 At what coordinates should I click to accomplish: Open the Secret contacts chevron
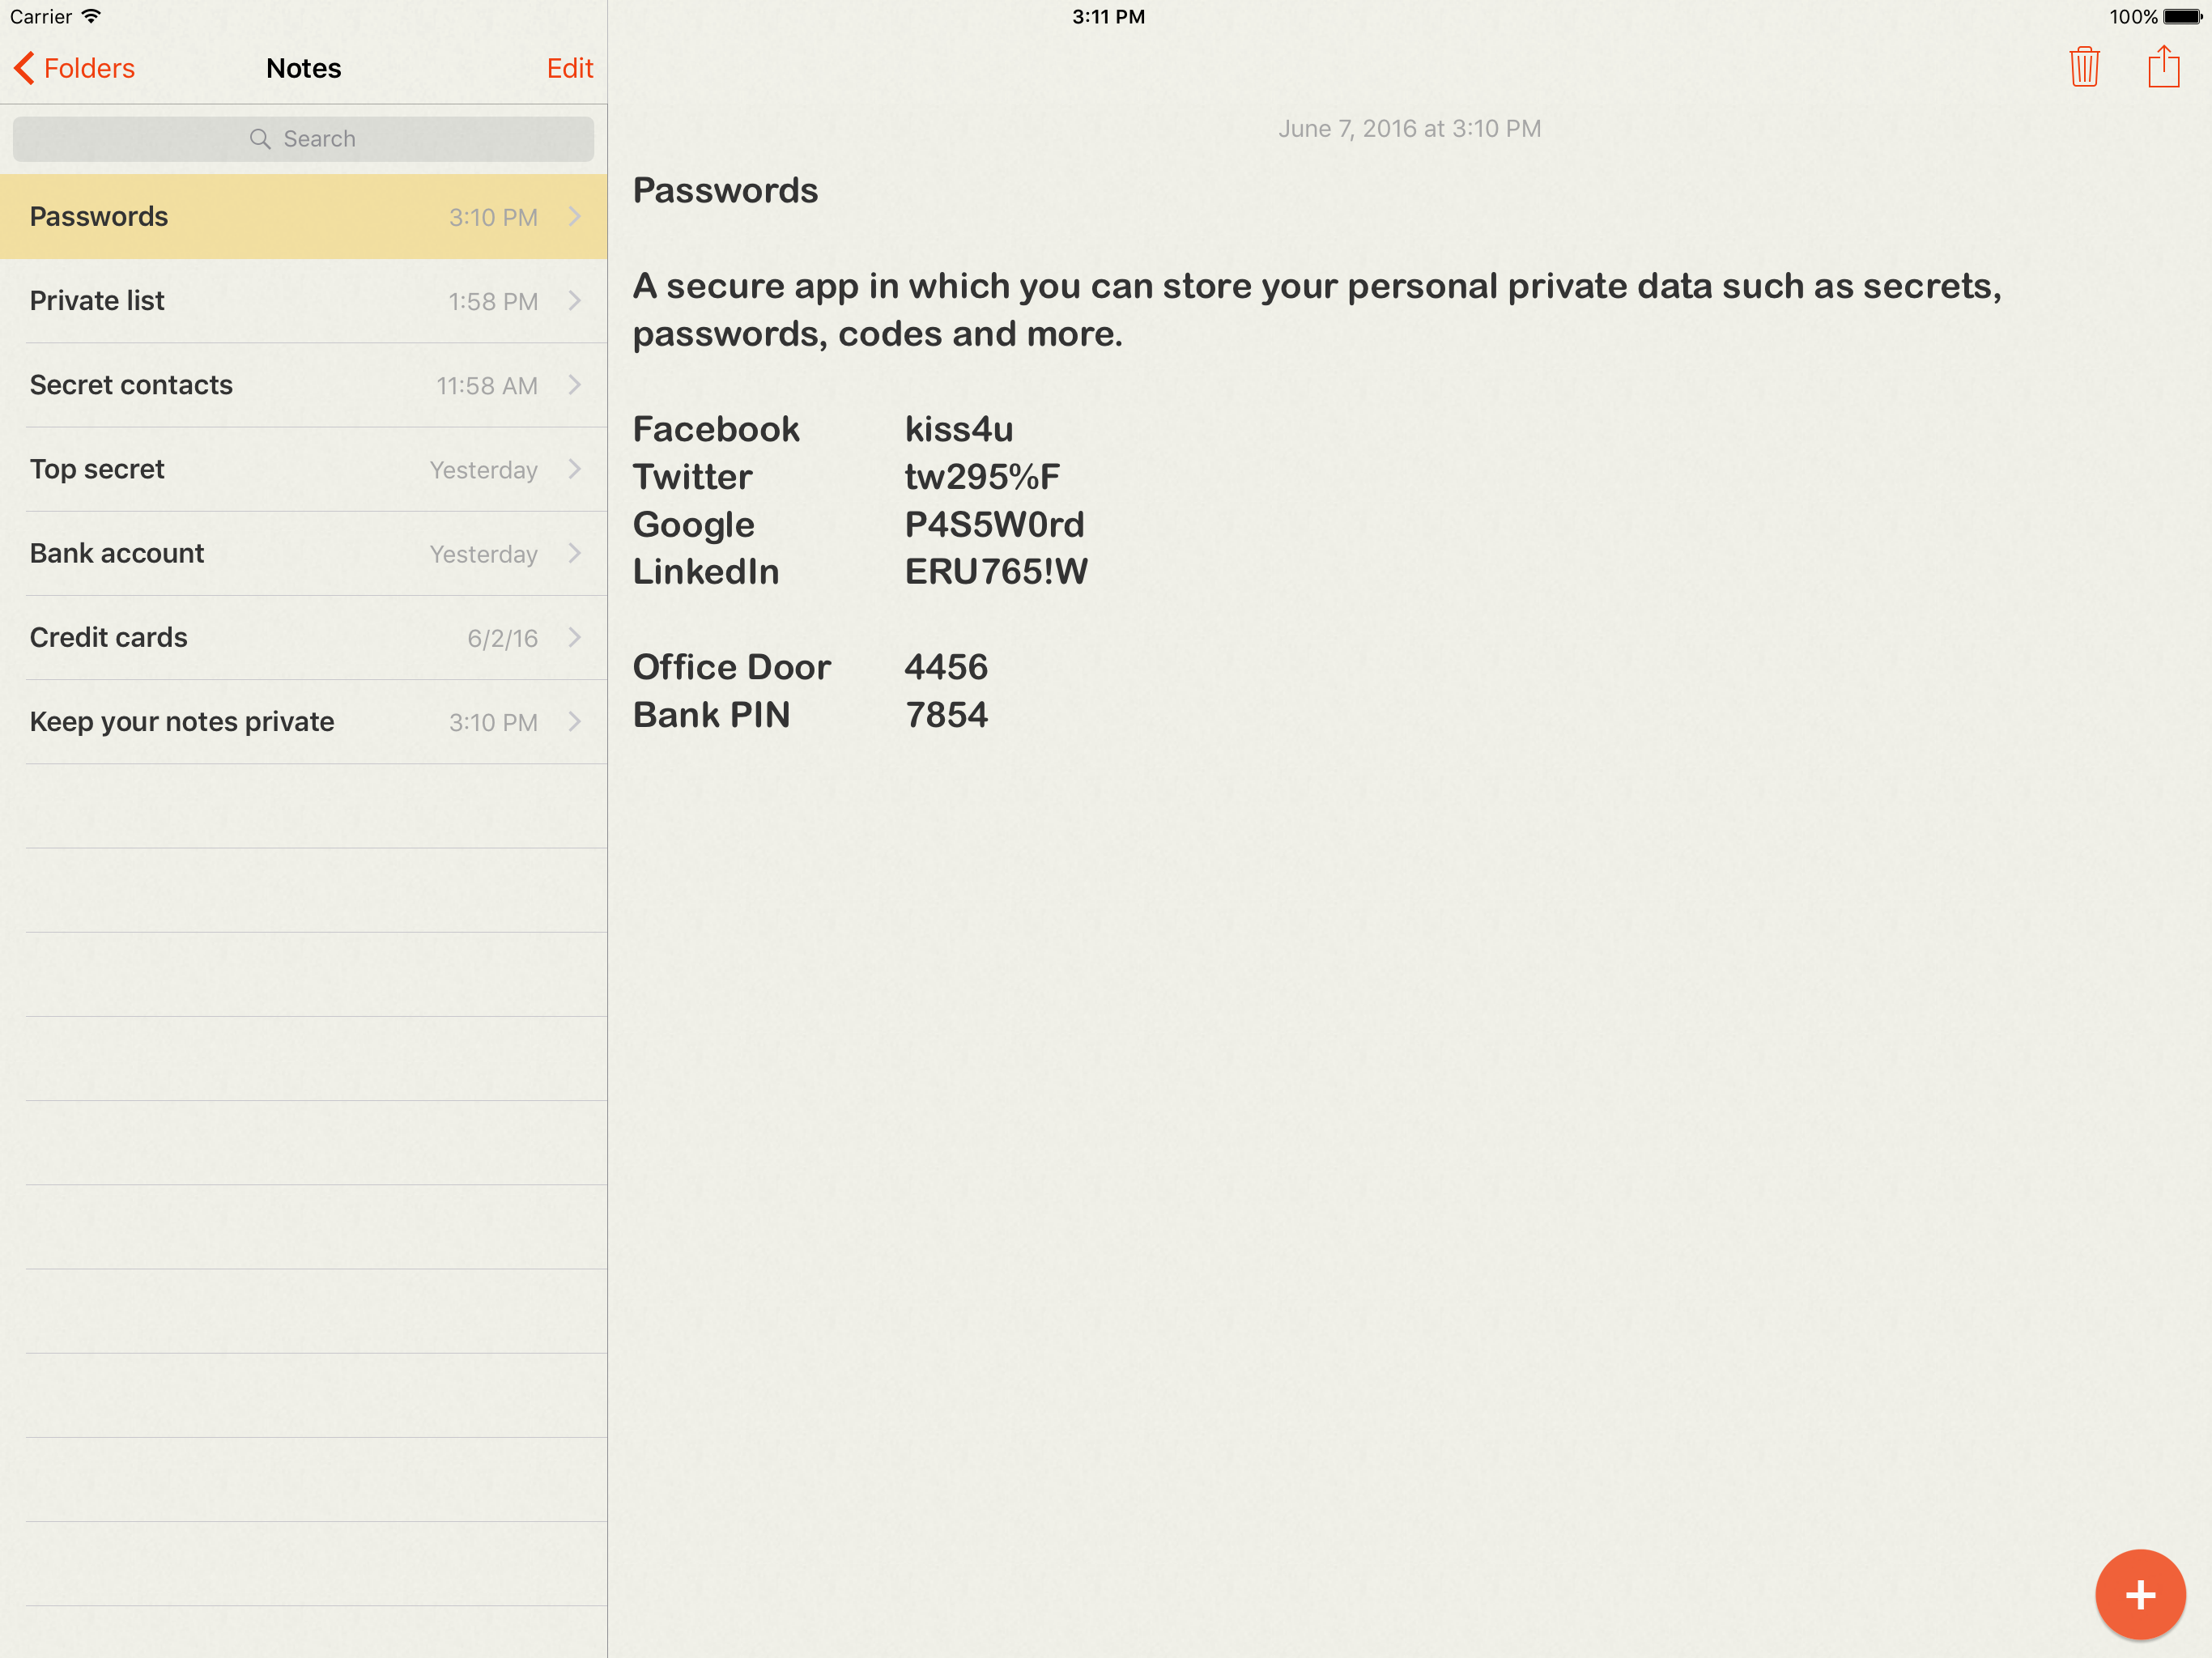coord(575,385)
